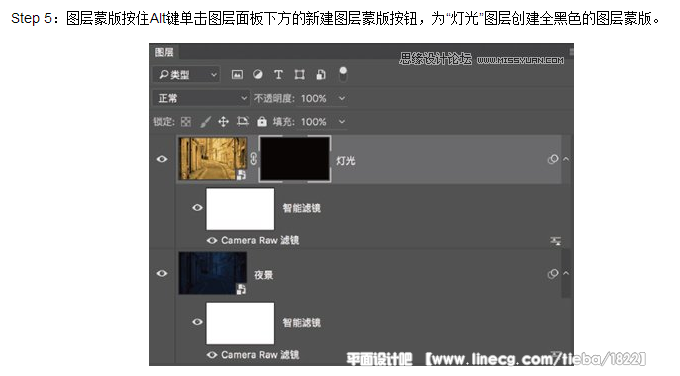Click 智能滤镜 label under 灯光 layer
The width and height of the screenshot is (680, 376).
[x=302, y=208]
